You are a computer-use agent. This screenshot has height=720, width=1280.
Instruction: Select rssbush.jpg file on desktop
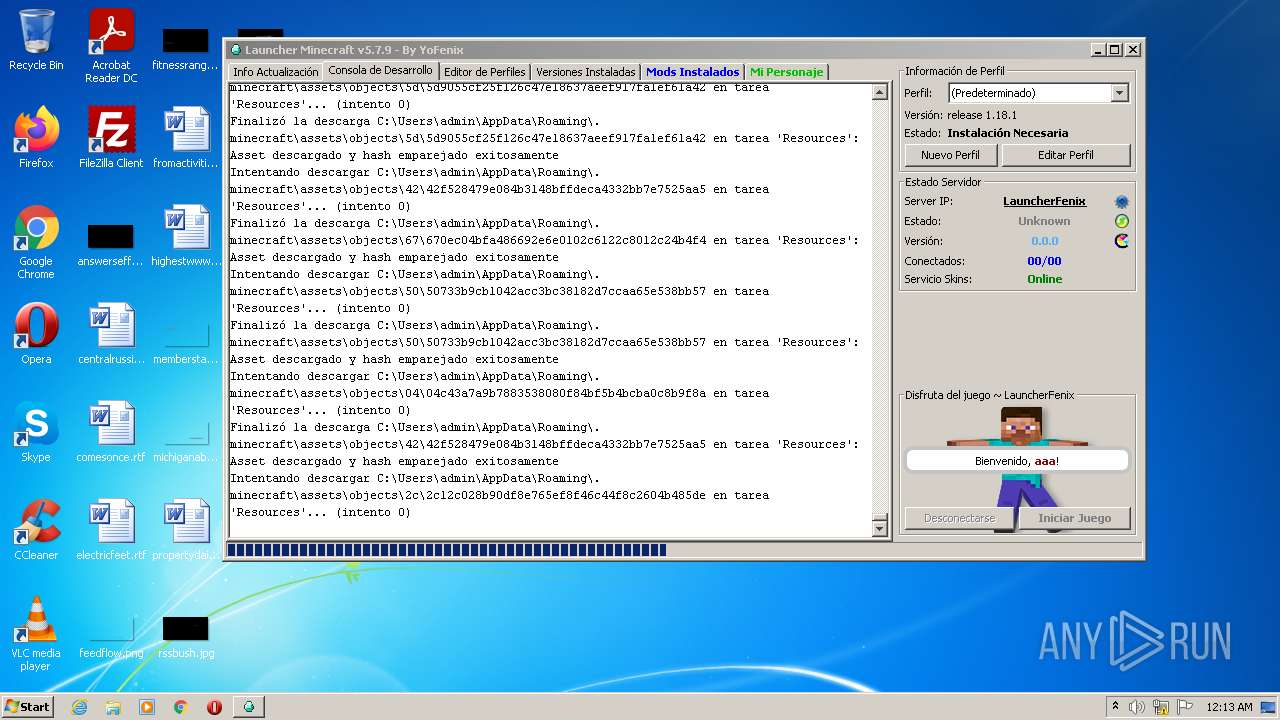coord(186,638)
